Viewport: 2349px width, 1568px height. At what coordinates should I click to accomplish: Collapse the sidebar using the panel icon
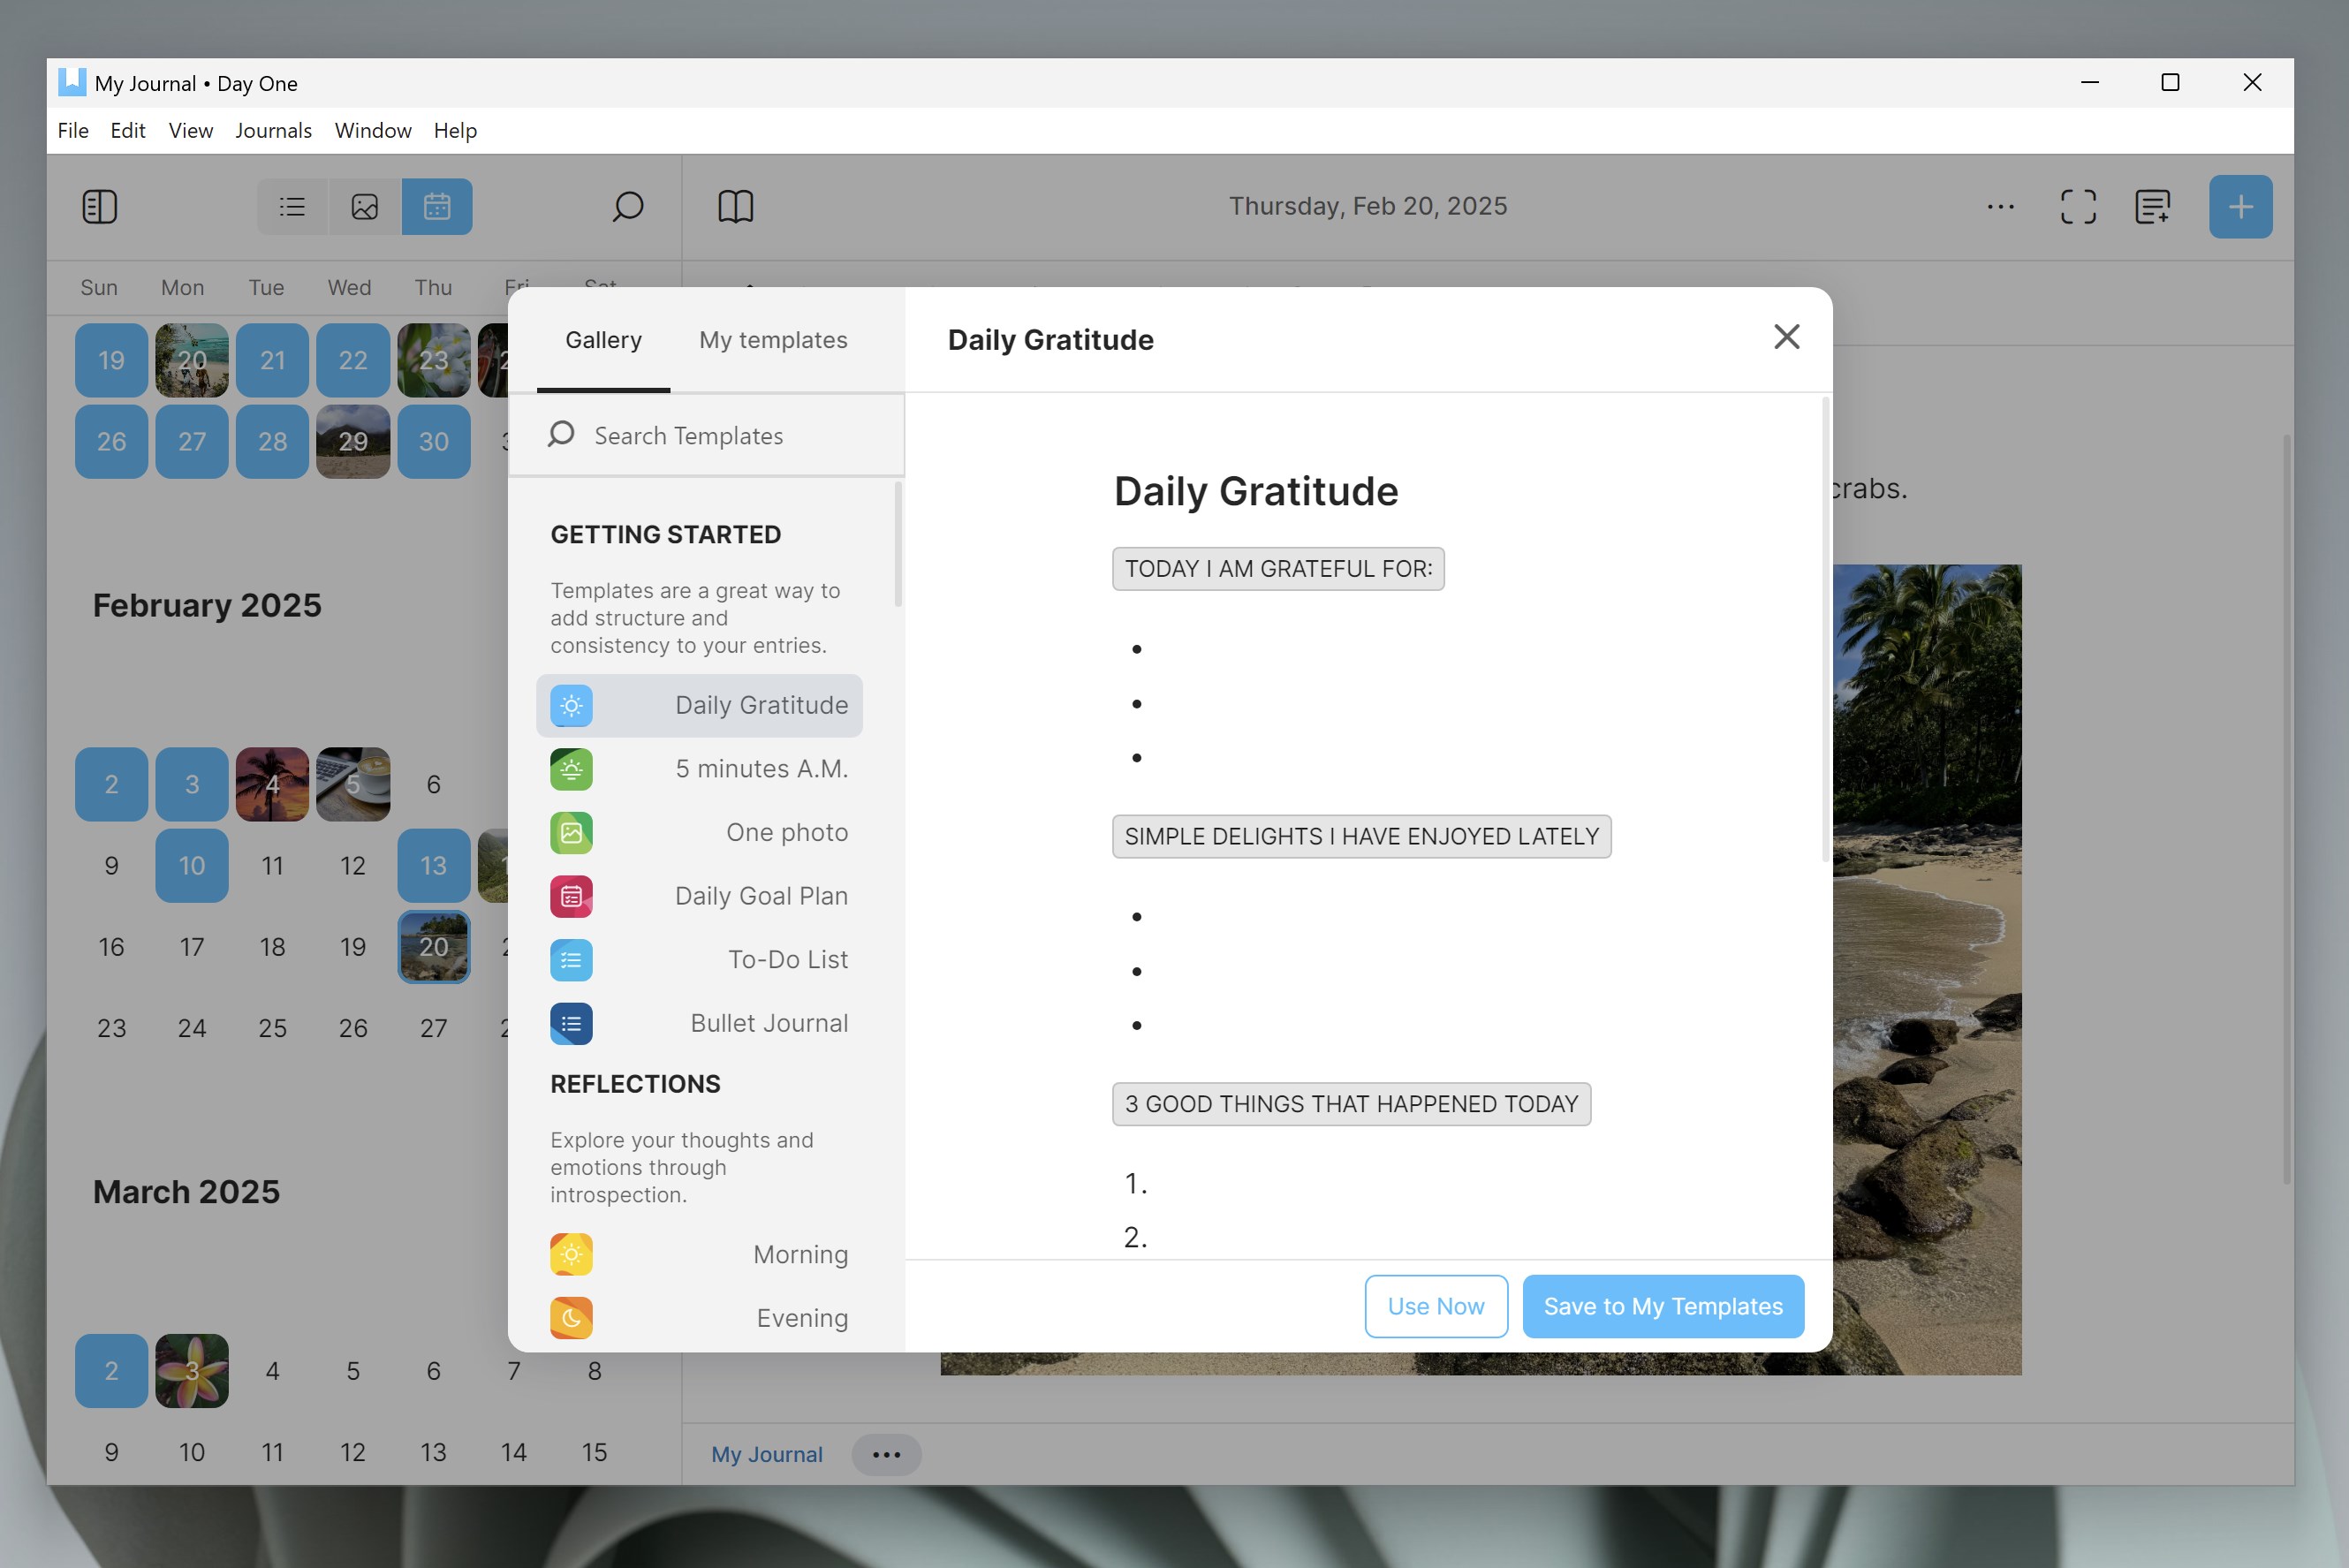99,207
